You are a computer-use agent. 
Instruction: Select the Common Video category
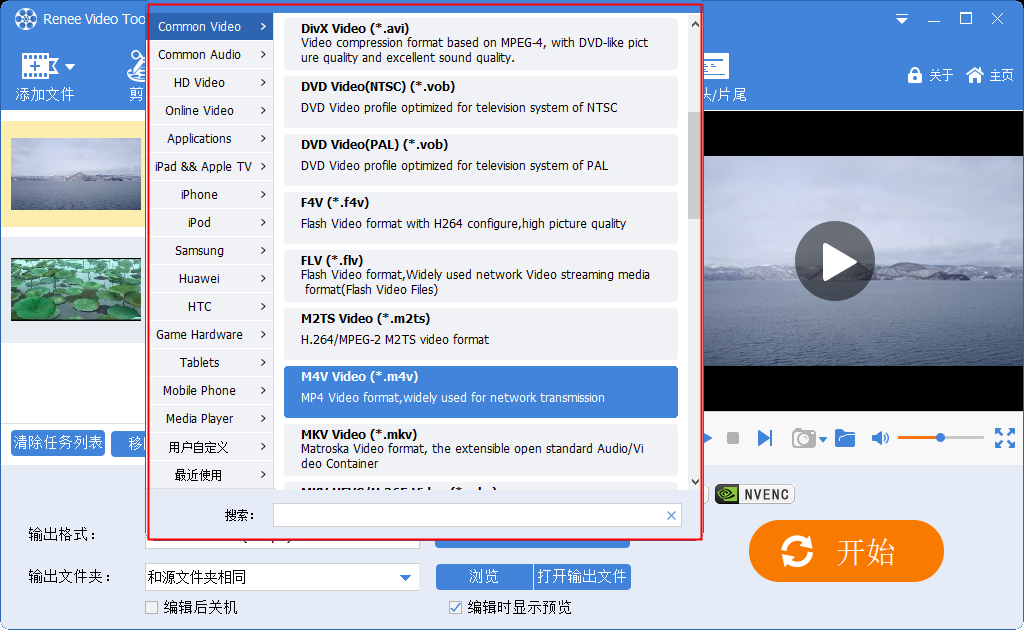pos(212,27)
